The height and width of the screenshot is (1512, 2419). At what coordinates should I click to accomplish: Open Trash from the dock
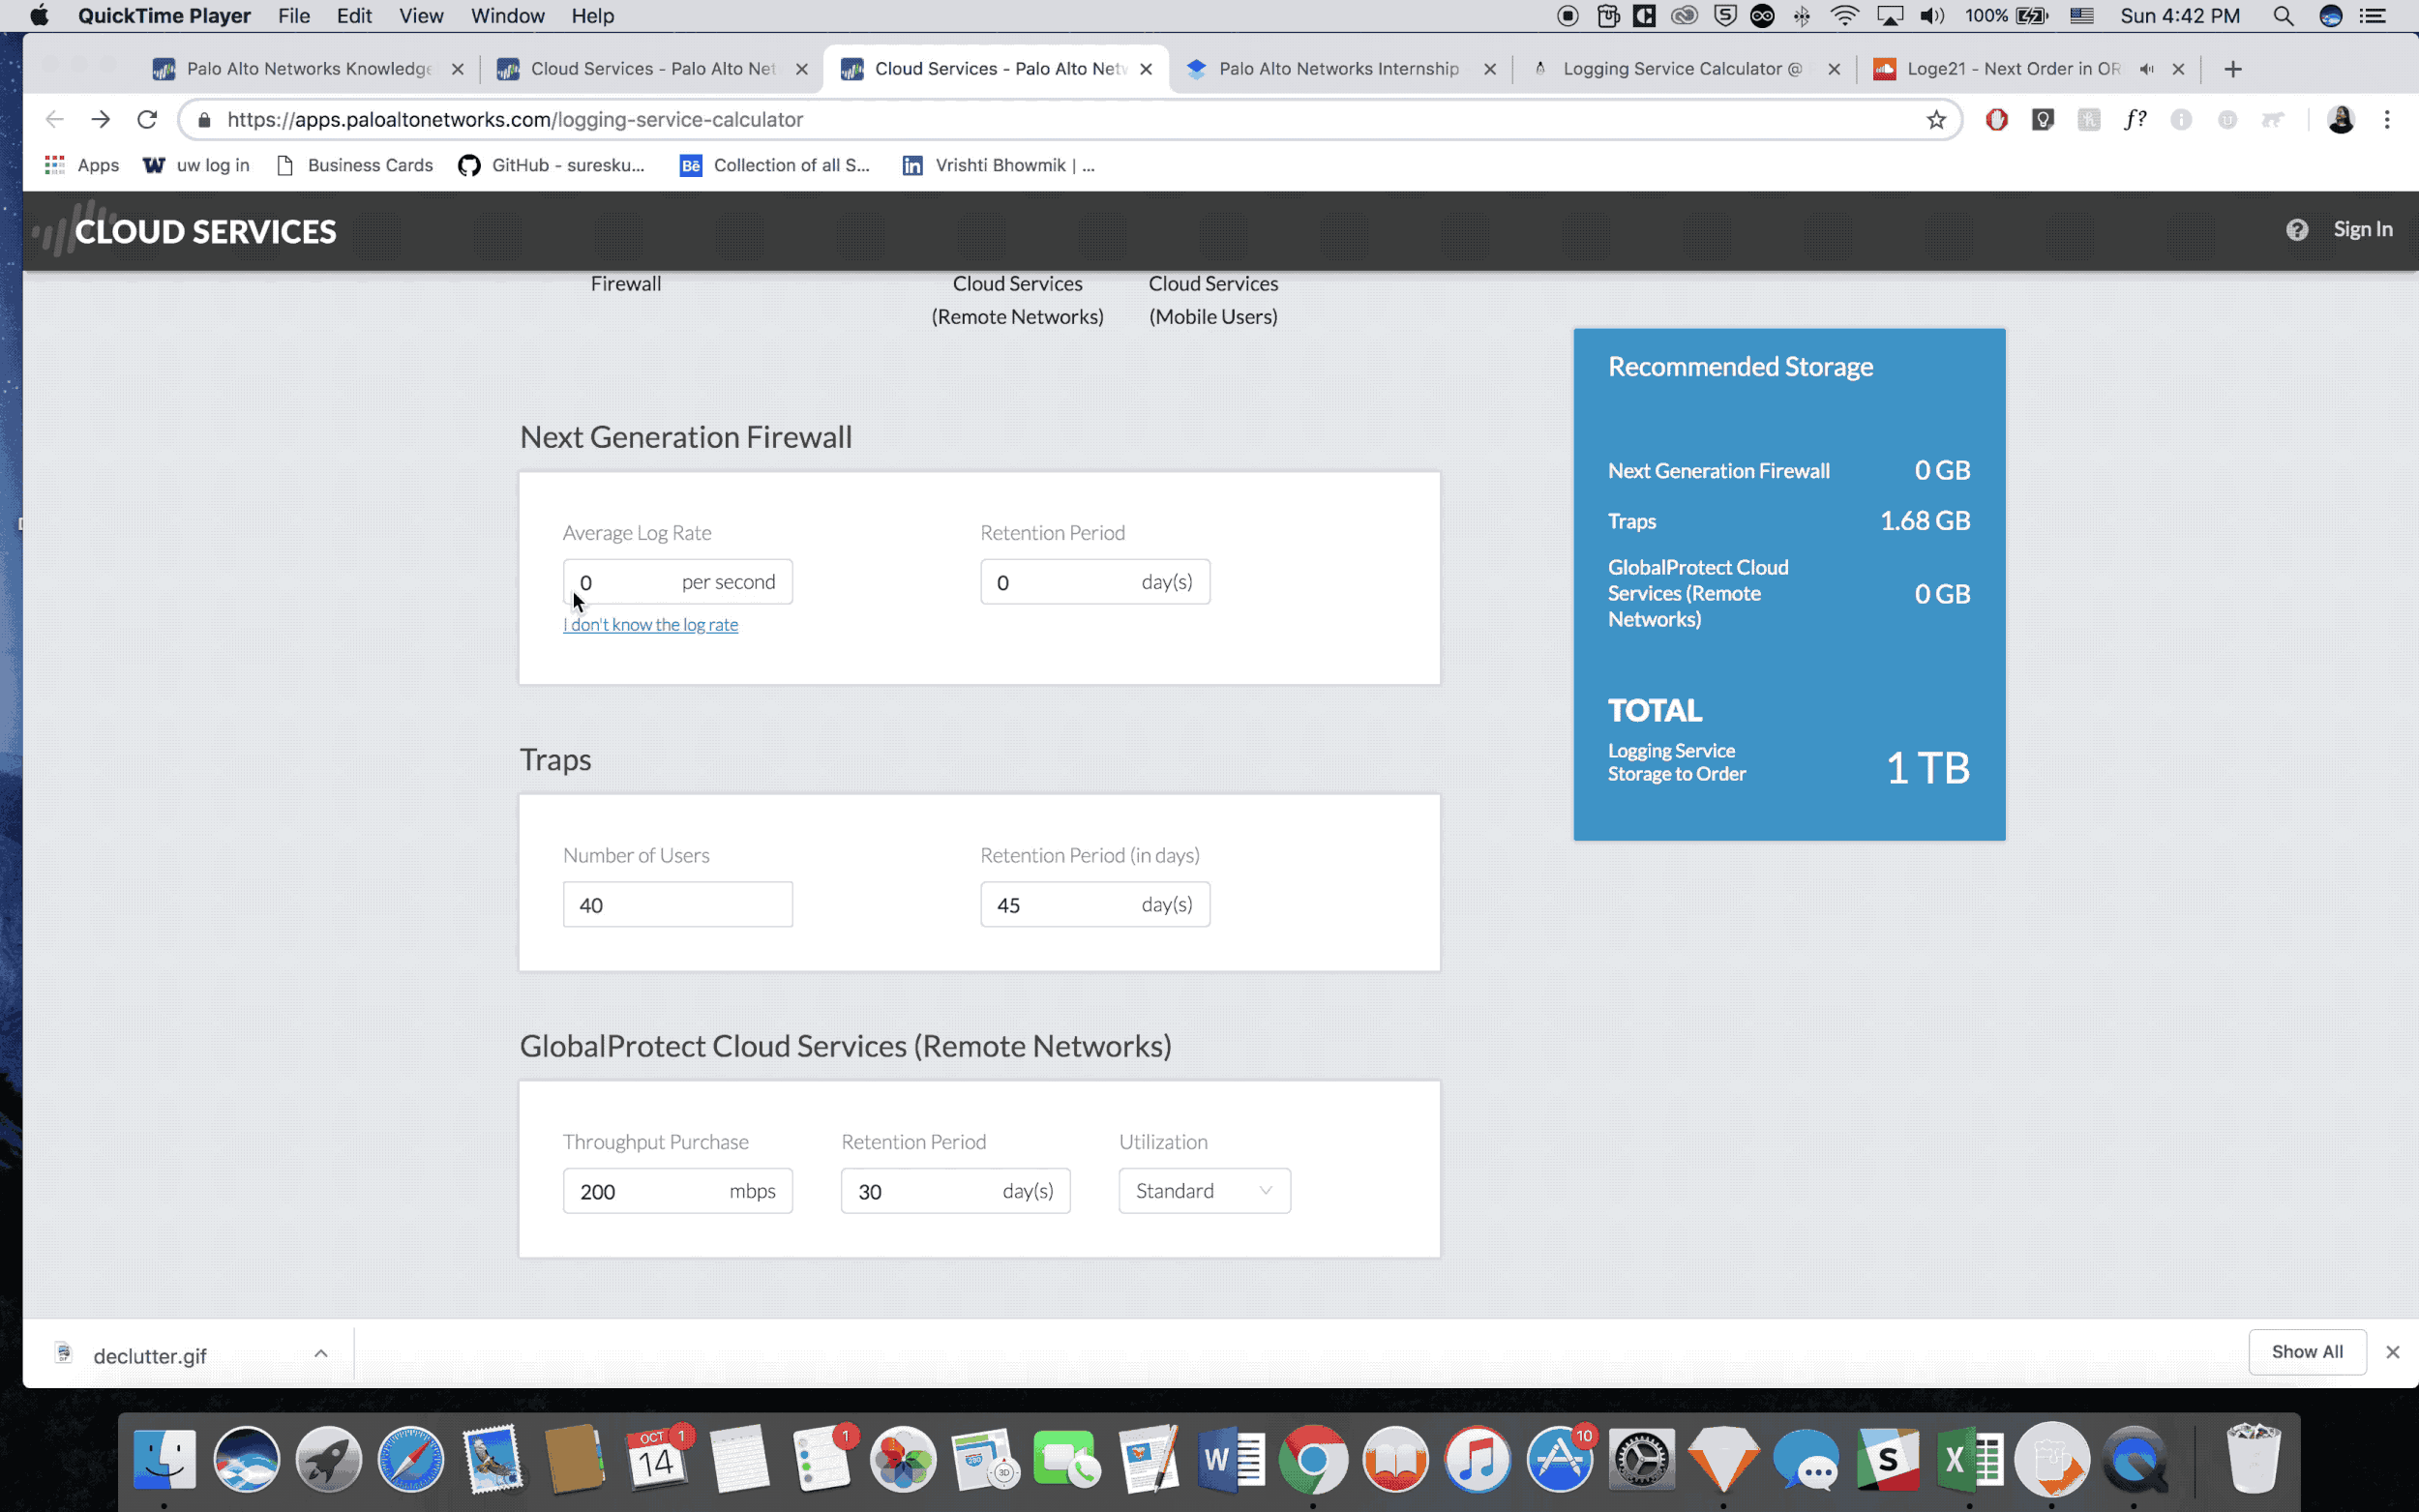tap(2254, 1460)
